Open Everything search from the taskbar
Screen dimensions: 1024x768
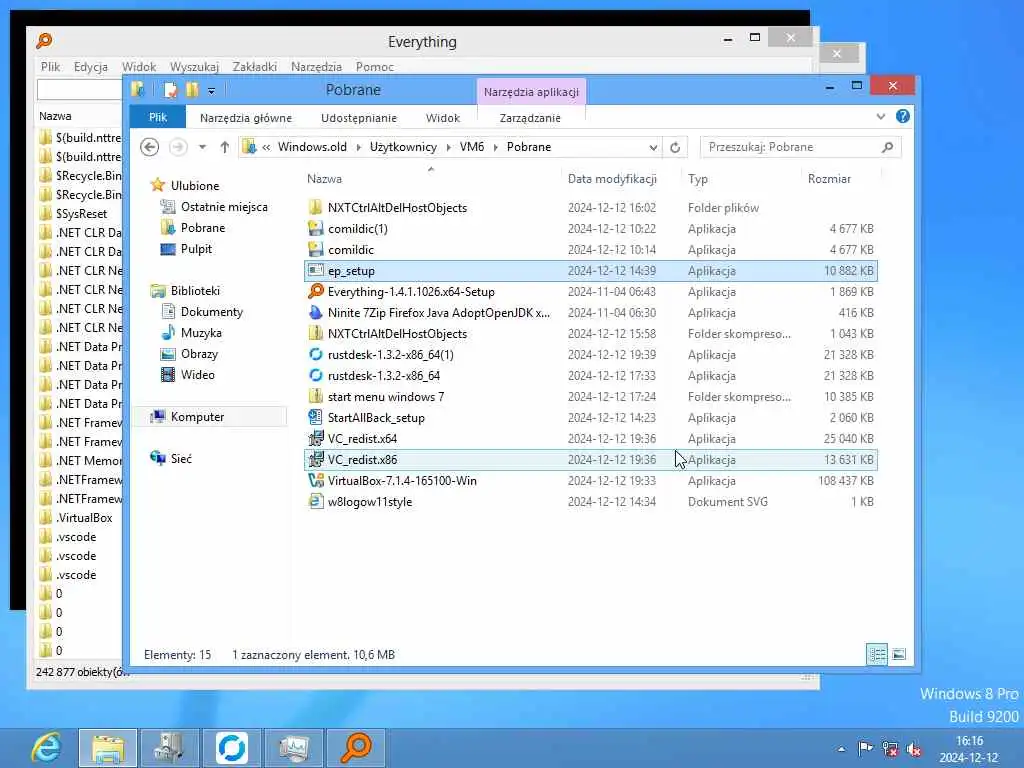pos(356,748)
